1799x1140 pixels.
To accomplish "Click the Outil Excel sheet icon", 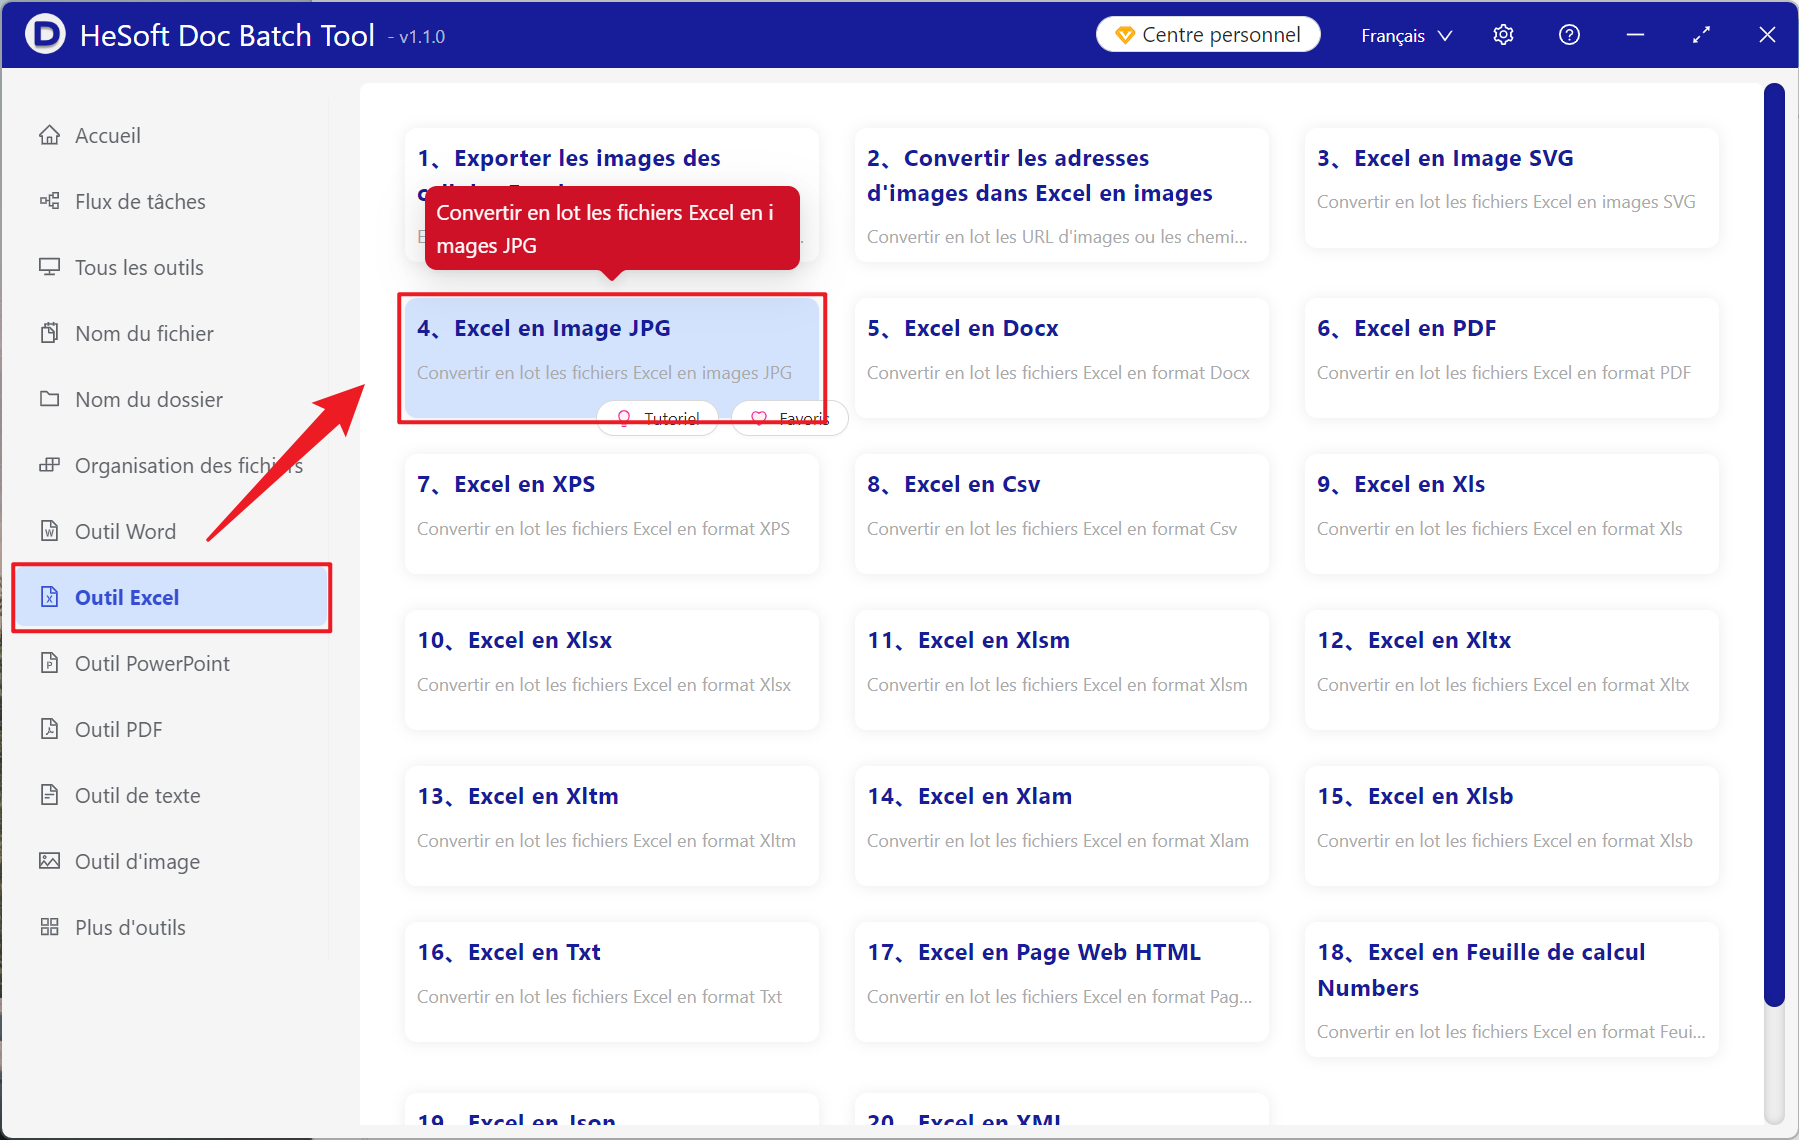I will tap(49, 597).
